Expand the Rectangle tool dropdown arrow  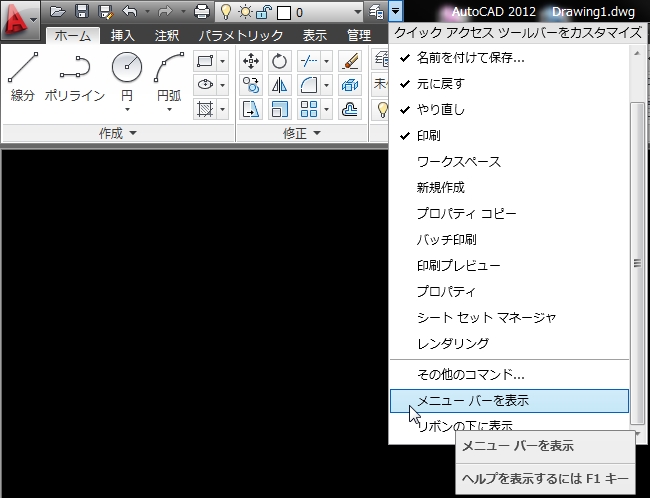click(x=223, y=61)
